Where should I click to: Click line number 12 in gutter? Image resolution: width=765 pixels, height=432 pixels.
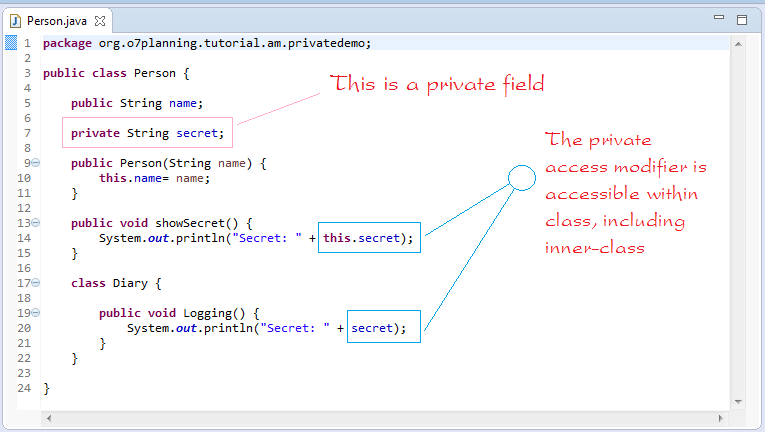tap(24, 208)
